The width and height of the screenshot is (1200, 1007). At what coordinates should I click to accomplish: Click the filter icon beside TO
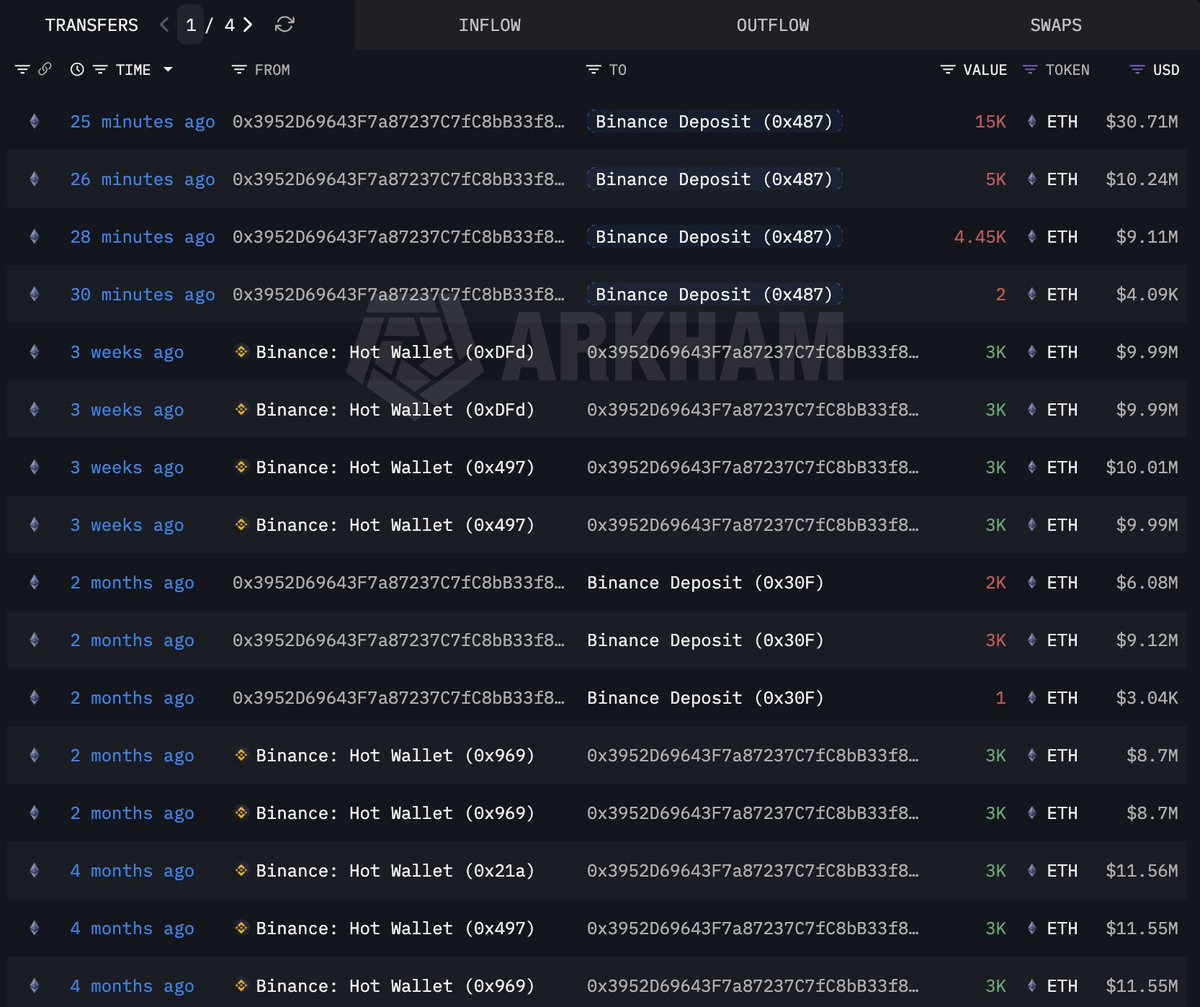[x=593, y=70]
